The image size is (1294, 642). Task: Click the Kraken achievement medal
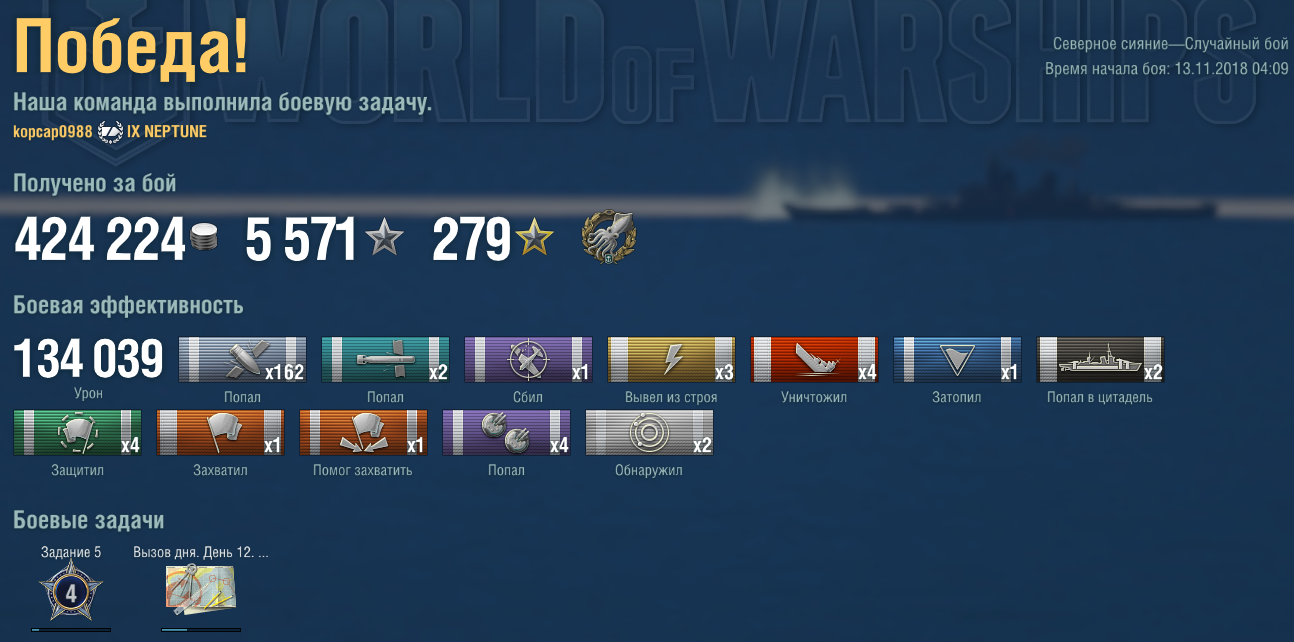tap(608, 238)
